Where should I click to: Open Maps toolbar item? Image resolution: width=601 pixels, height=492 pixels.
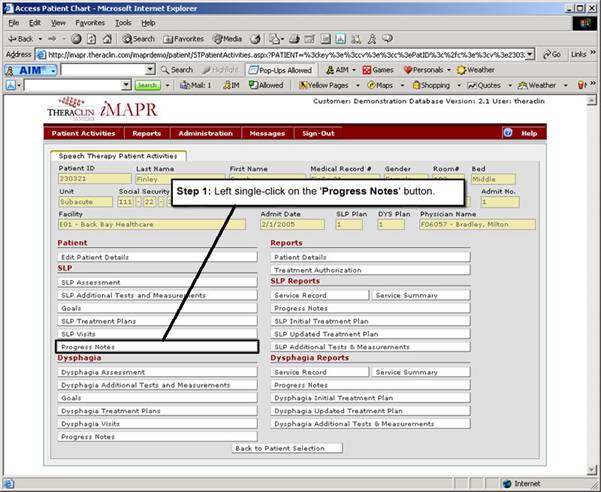380,85
